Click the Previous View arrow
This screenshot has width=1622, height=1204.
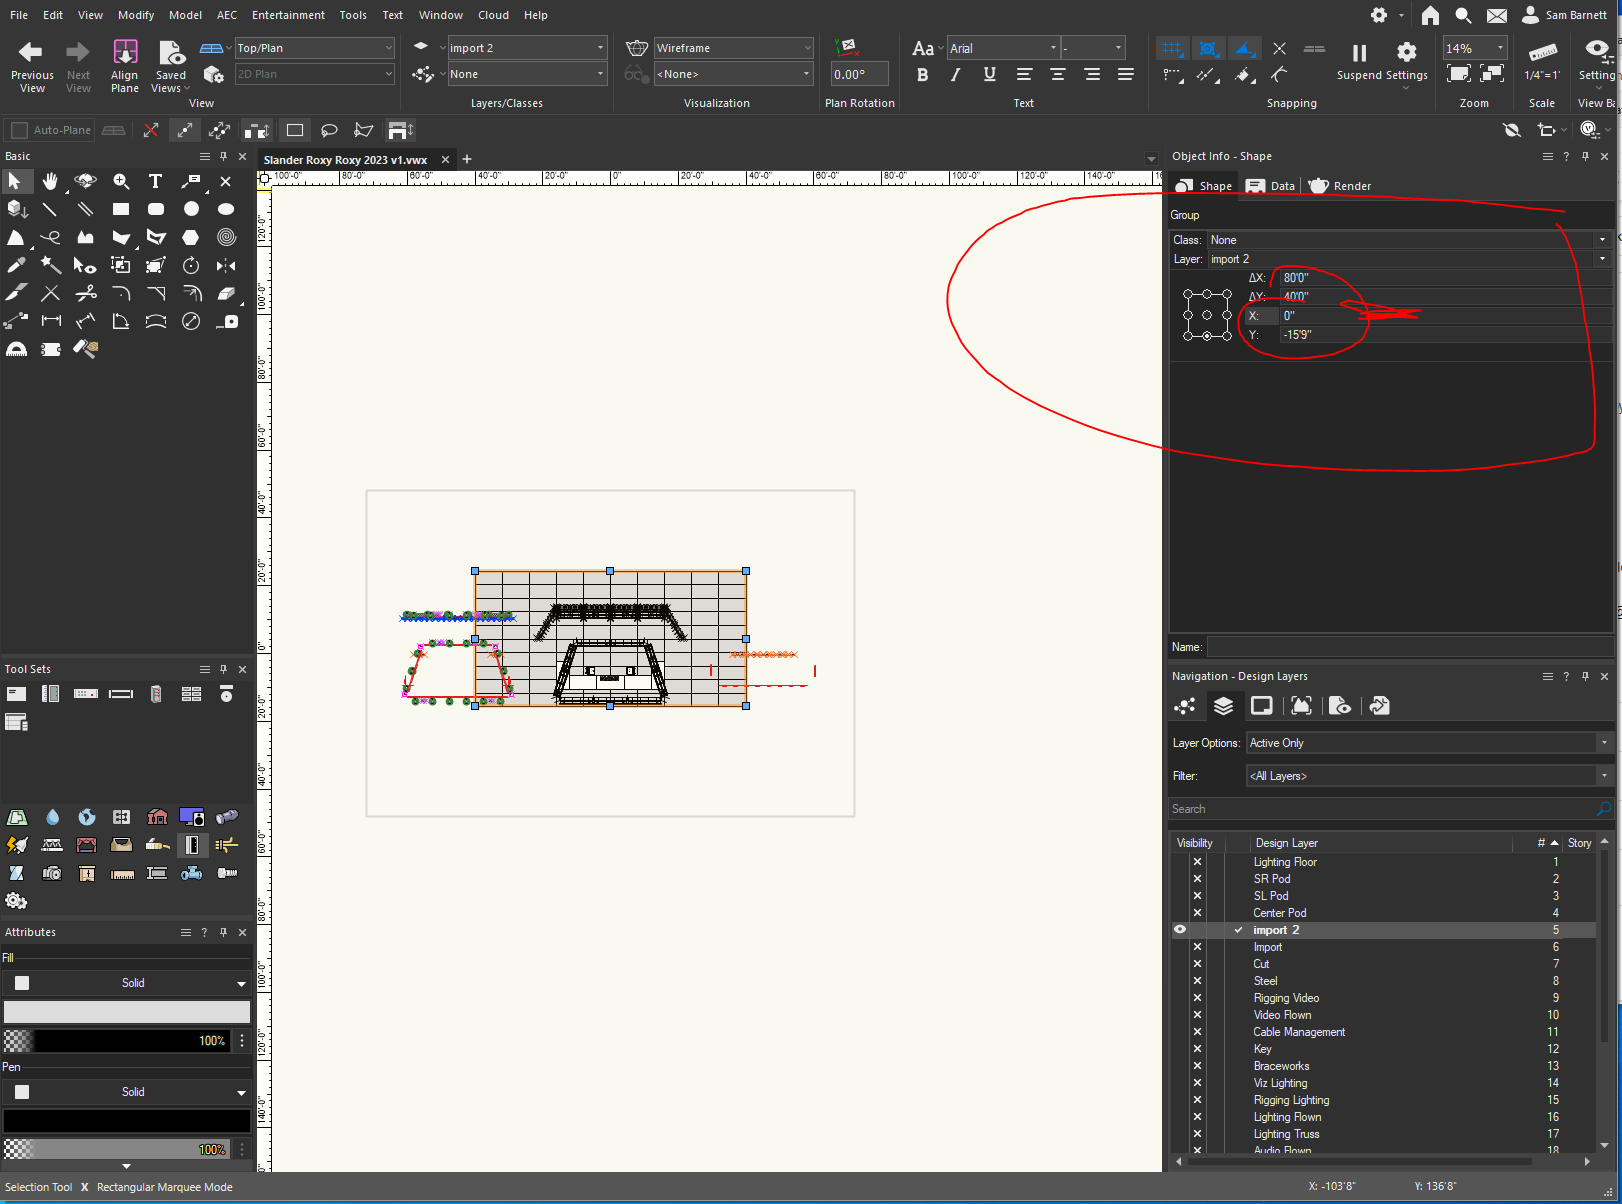(x=31, y=52)
